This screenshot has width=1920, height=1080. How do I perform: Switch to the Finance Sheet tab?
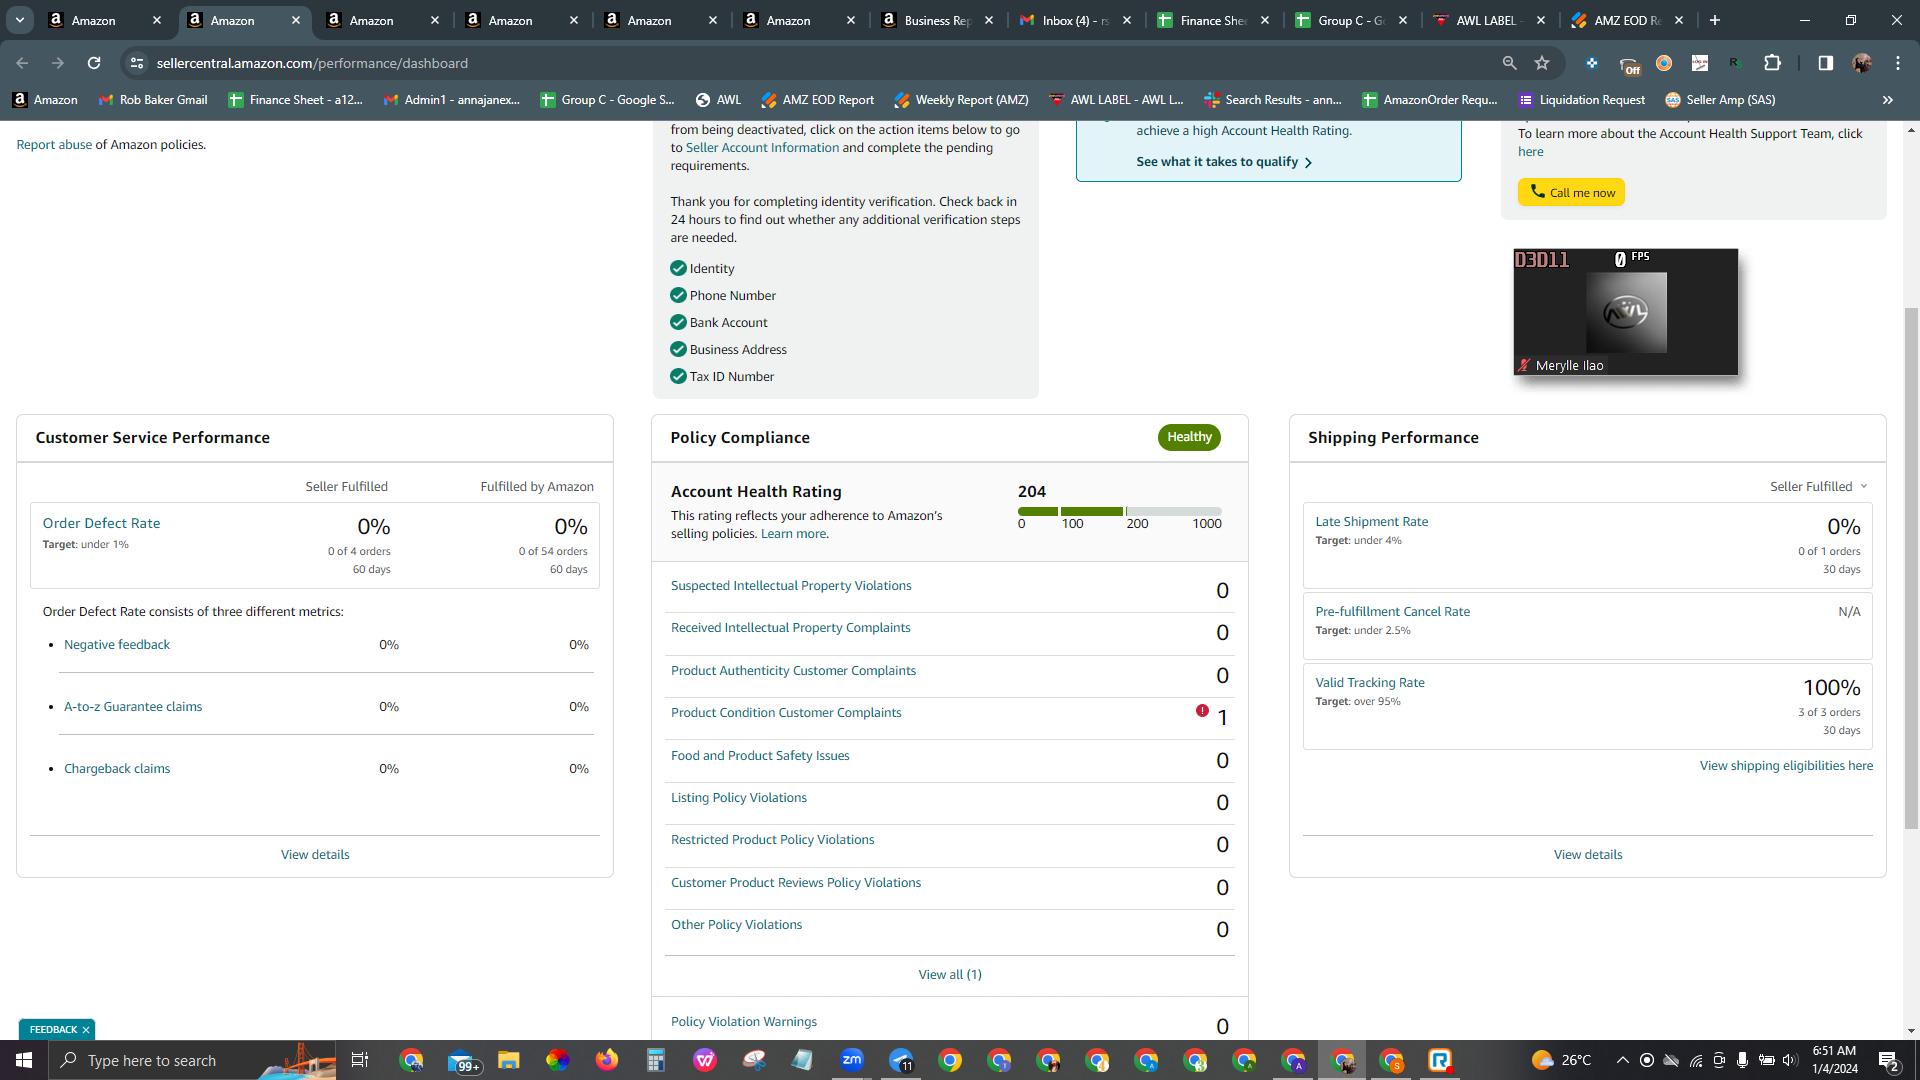(x=1213, y=20)
